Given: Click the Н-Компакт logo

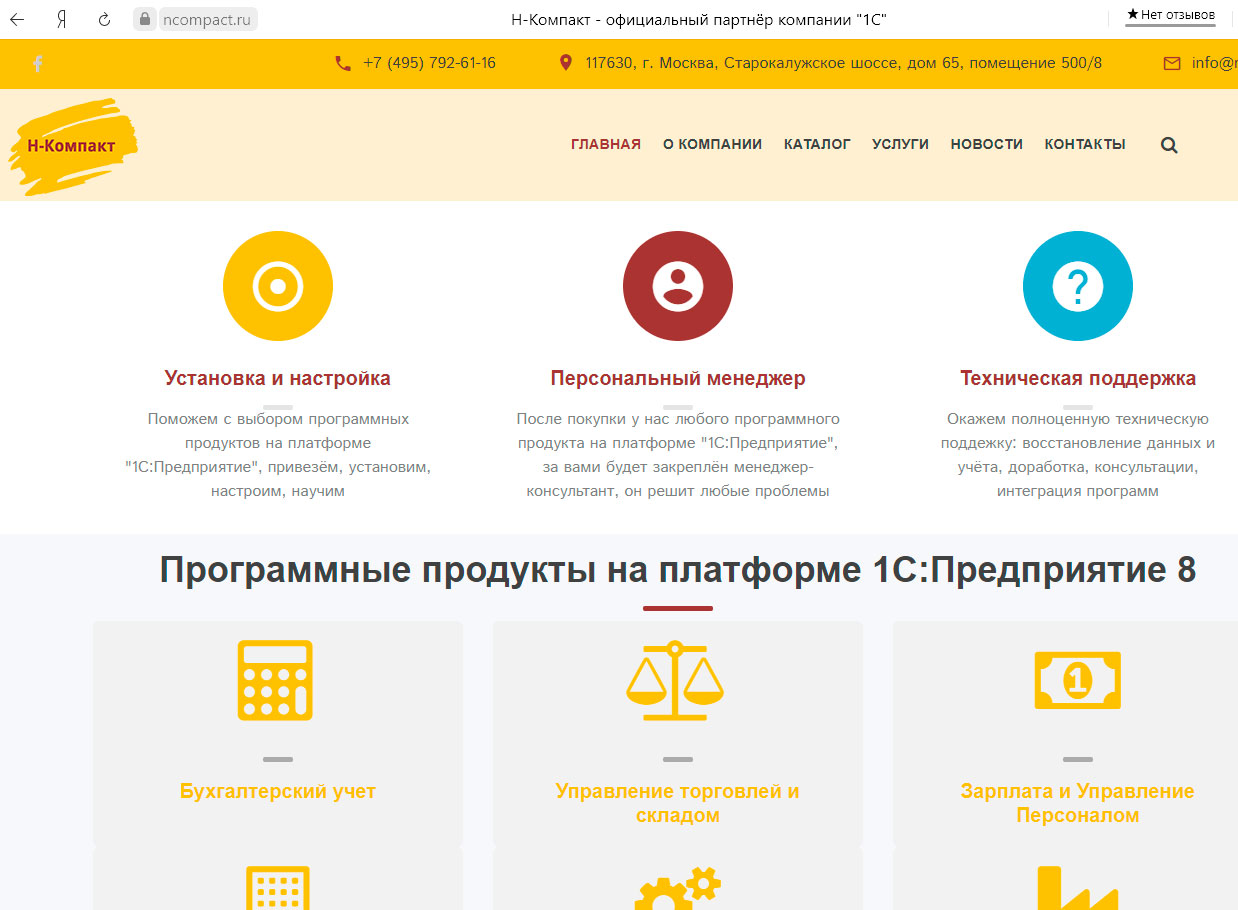Looking at the screenshot, I should [72, 146].
